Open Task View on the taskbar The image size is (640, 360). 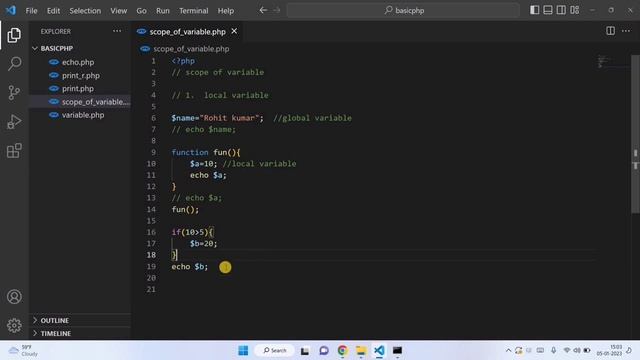305,350
